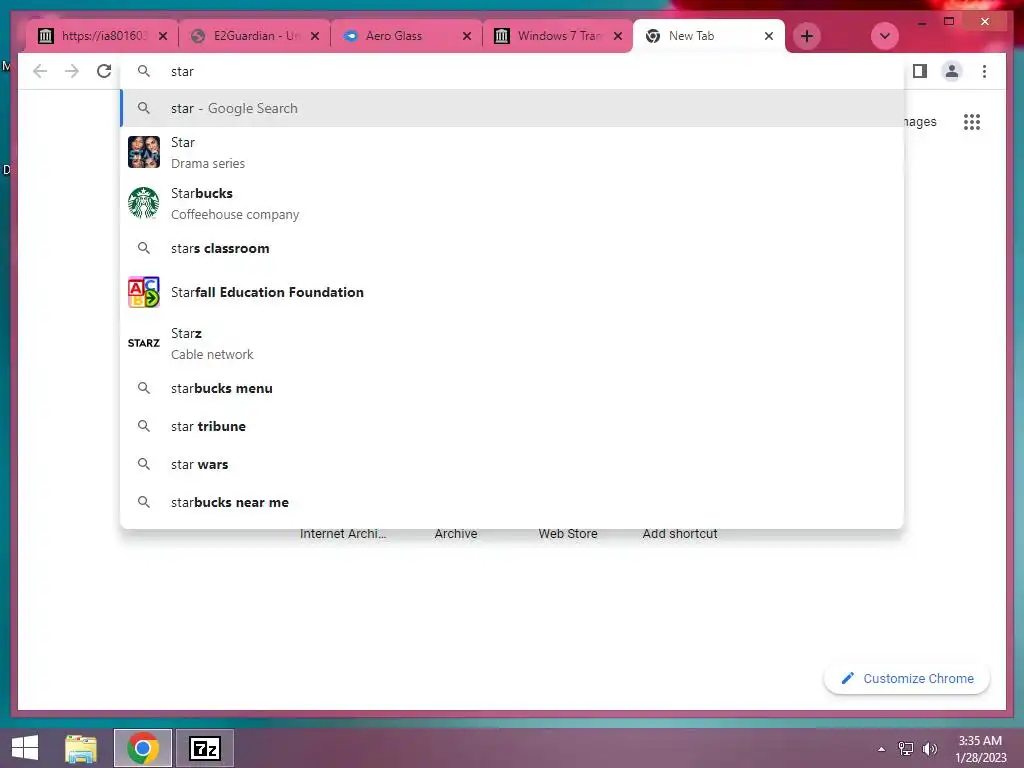Click magnifier icon beside 'star wars'
The width and height of the screenshot is (1024, 768).
(144, 464)
